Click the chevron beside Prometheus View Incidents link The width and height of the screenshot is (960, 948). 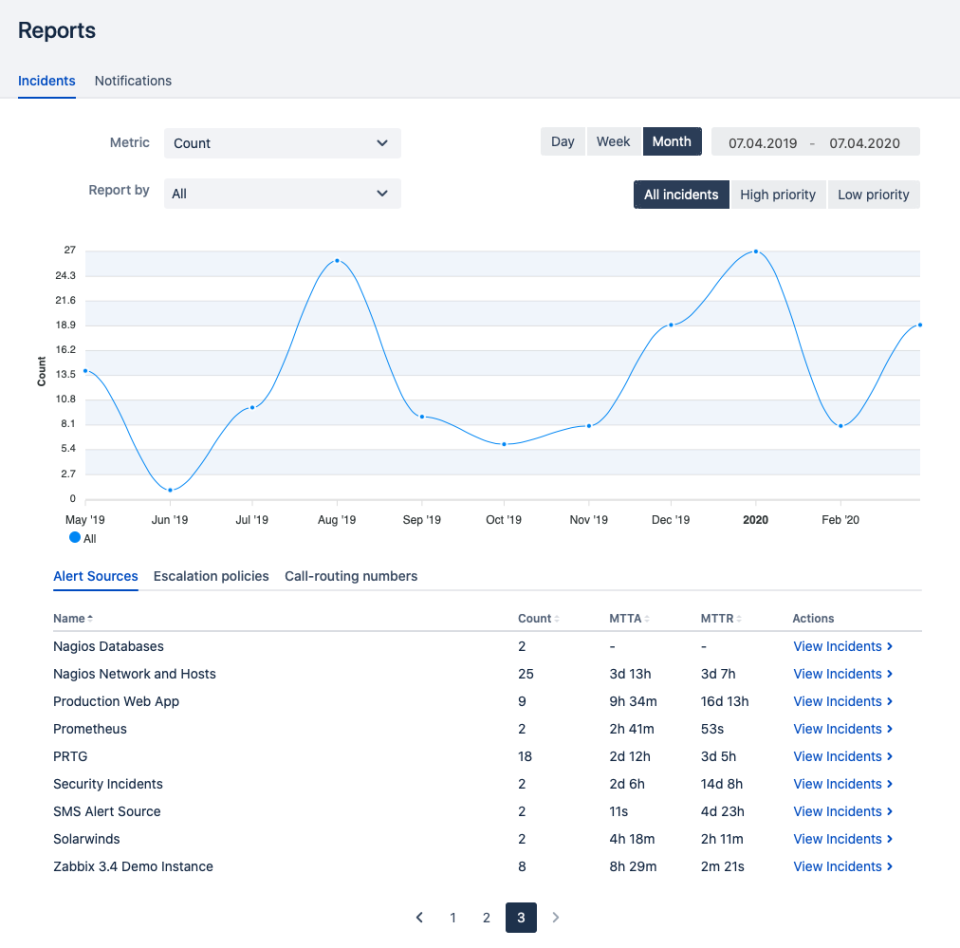(892, 728)
